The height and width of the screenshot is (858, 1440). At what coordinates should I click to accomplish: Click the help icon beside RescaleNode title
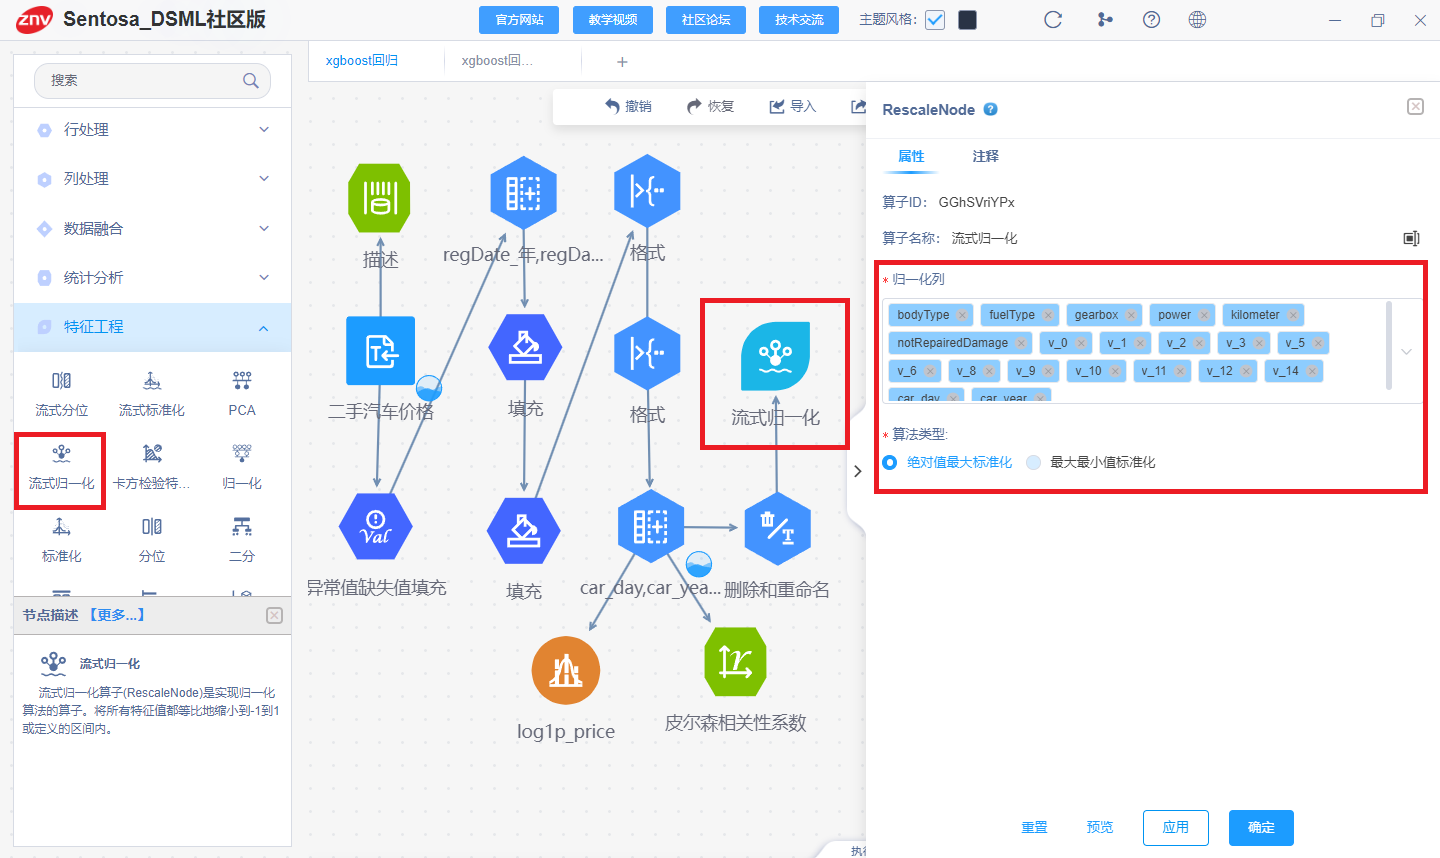[990, 110]
